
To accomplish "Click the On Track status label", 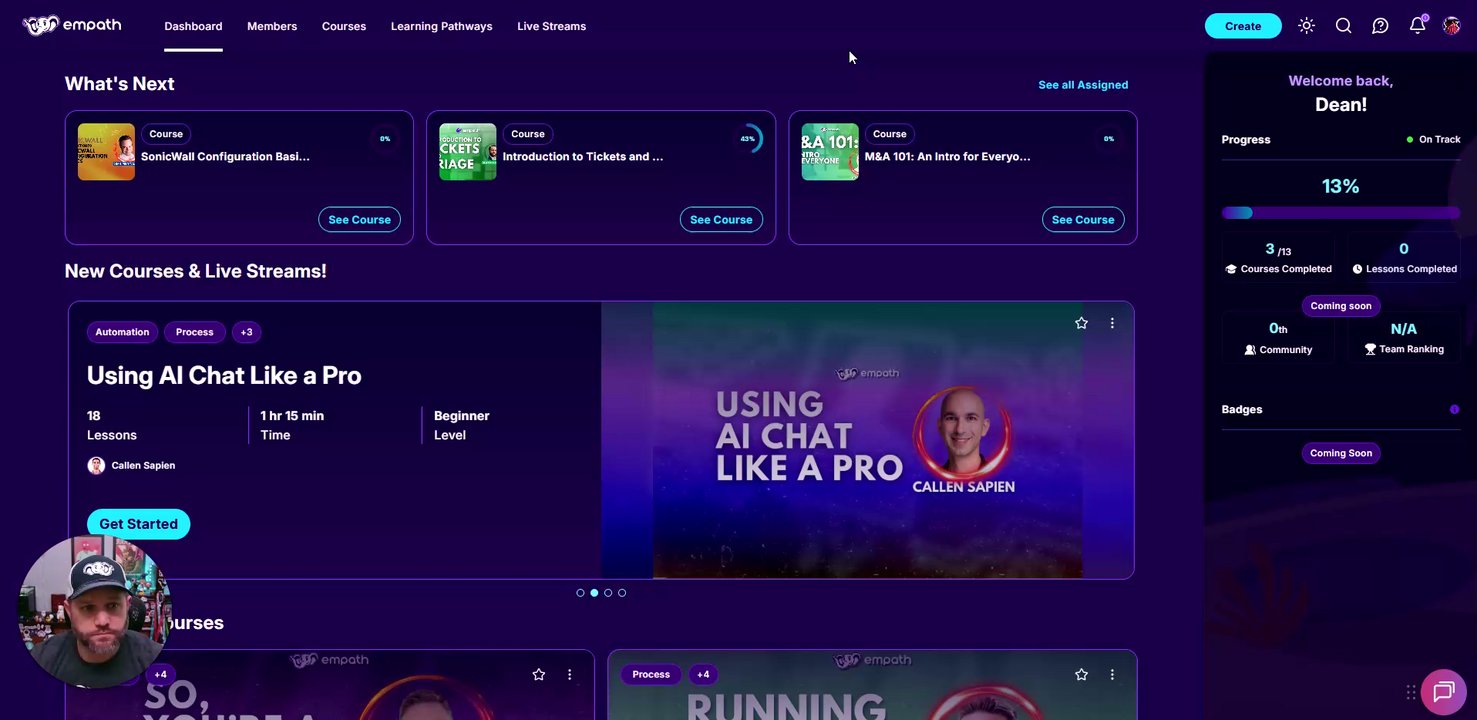I will (x=1433, y=140).
